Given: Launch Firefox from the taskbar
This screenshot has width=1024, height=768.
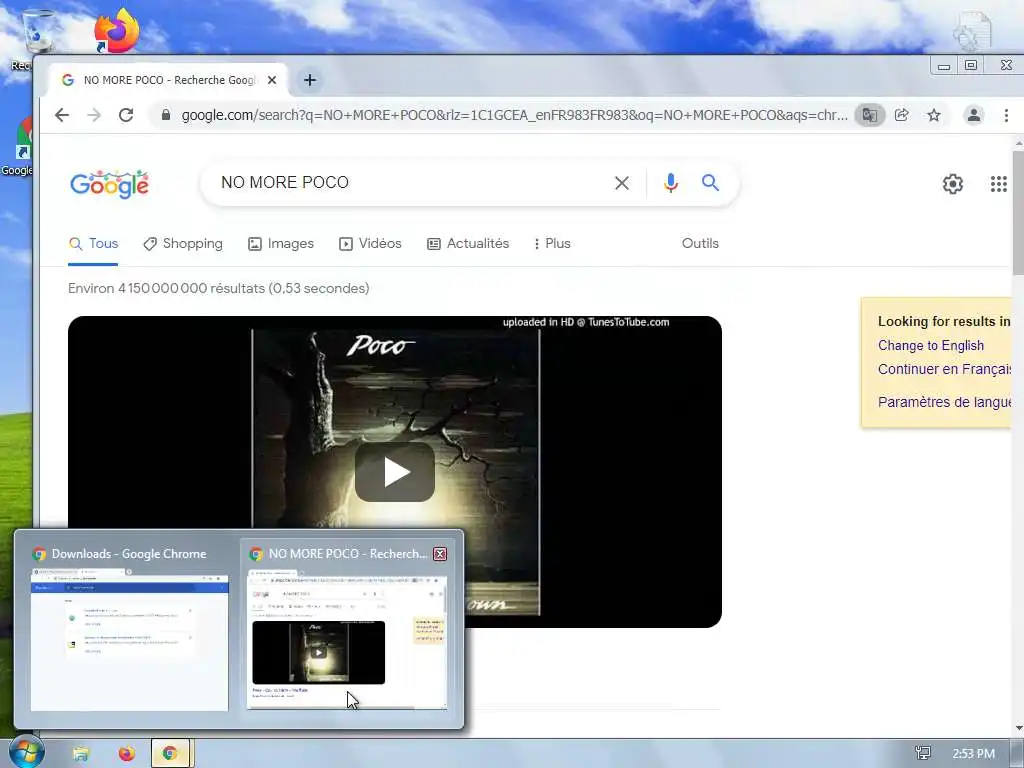Looking at the screenshot, I should 127,754.
